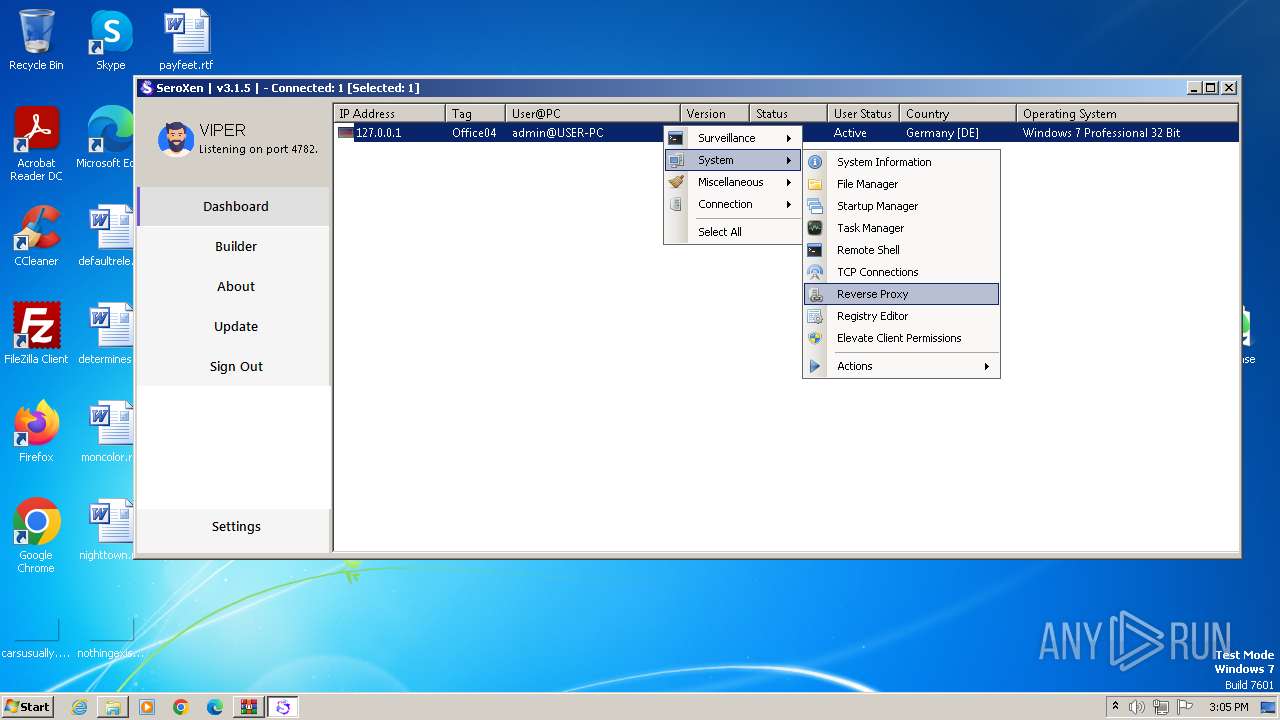
Task: Expand the Actions submenu arrow
Action: coord(986,366)
